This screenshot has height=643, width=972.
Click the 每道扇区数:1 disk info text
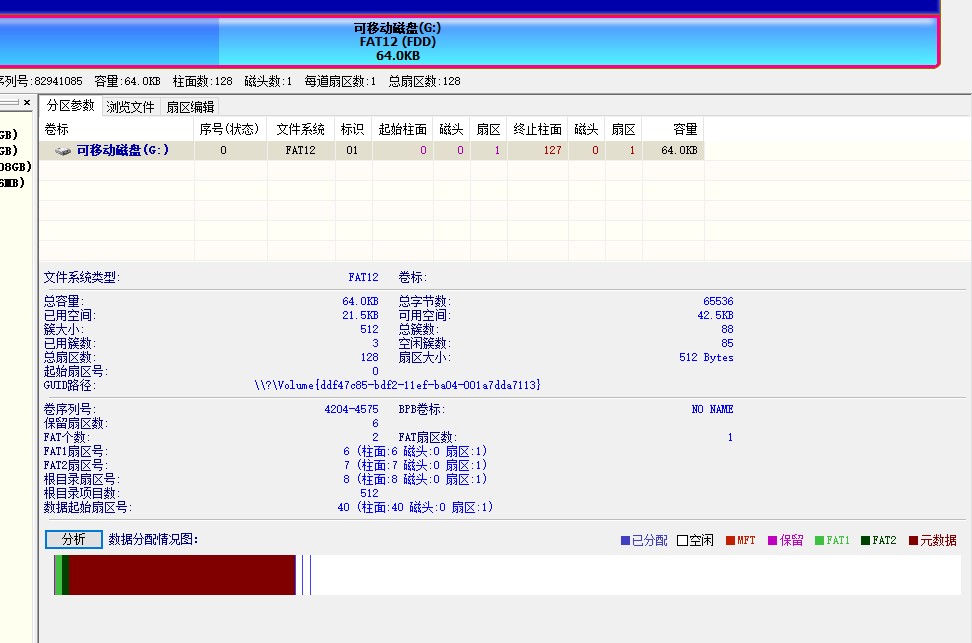point(340,81)
